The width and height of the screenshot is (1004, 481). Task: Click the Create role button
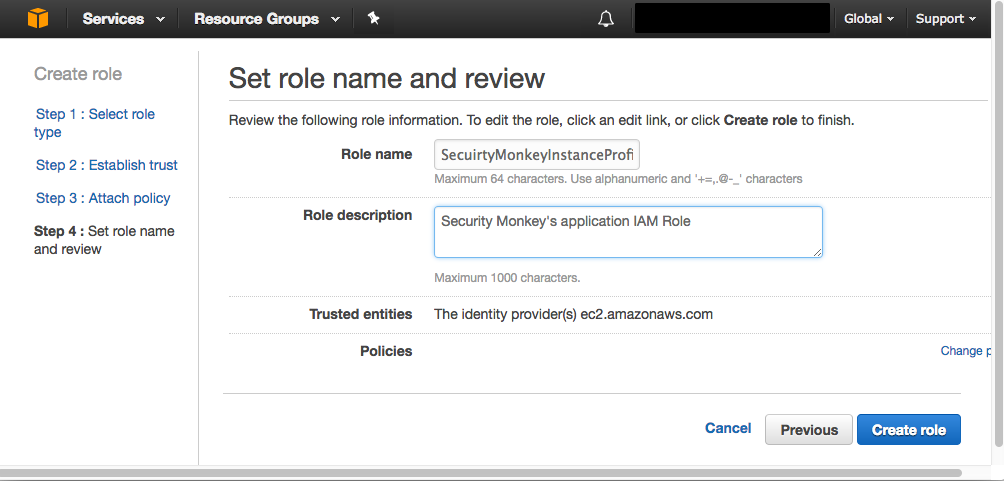[909, 430]
